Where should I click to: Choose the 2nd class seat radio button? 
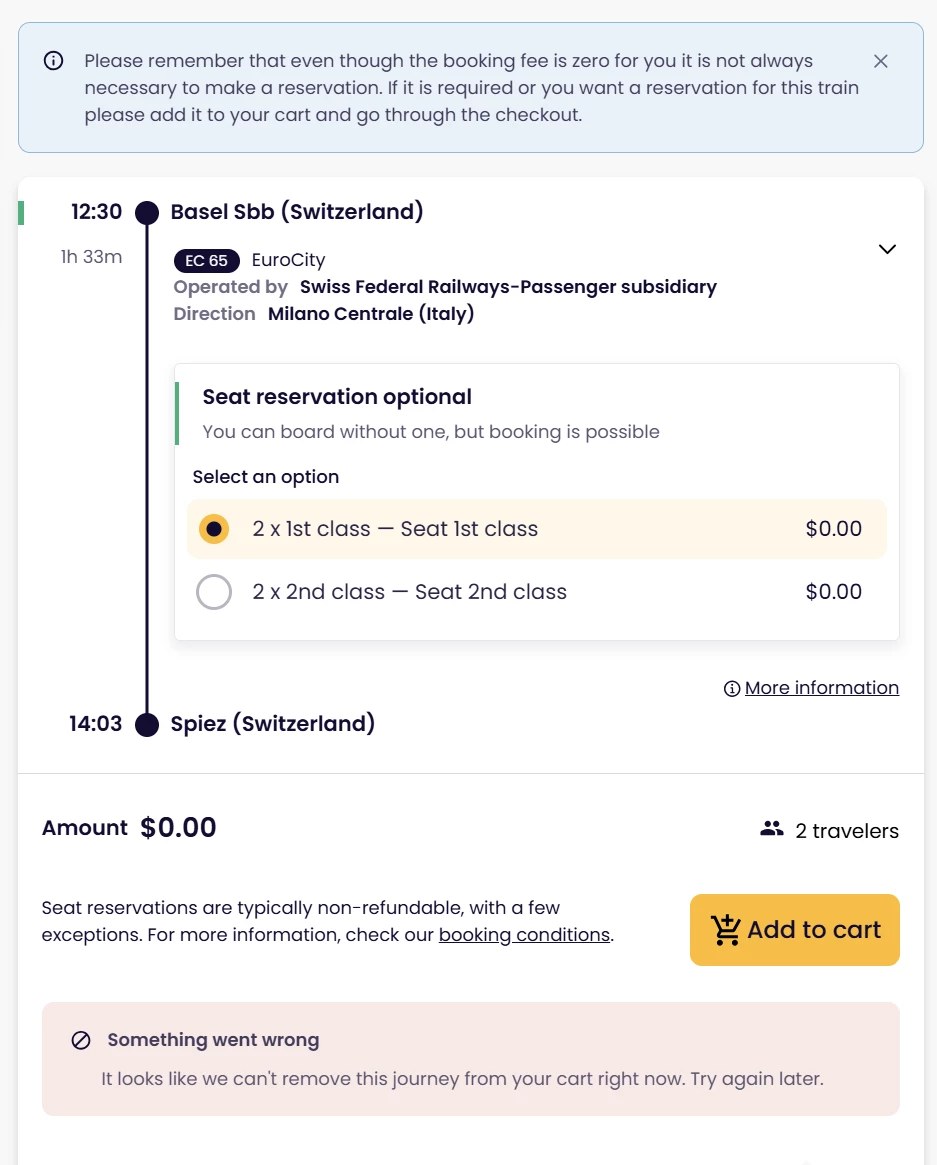tap(214, 592)
